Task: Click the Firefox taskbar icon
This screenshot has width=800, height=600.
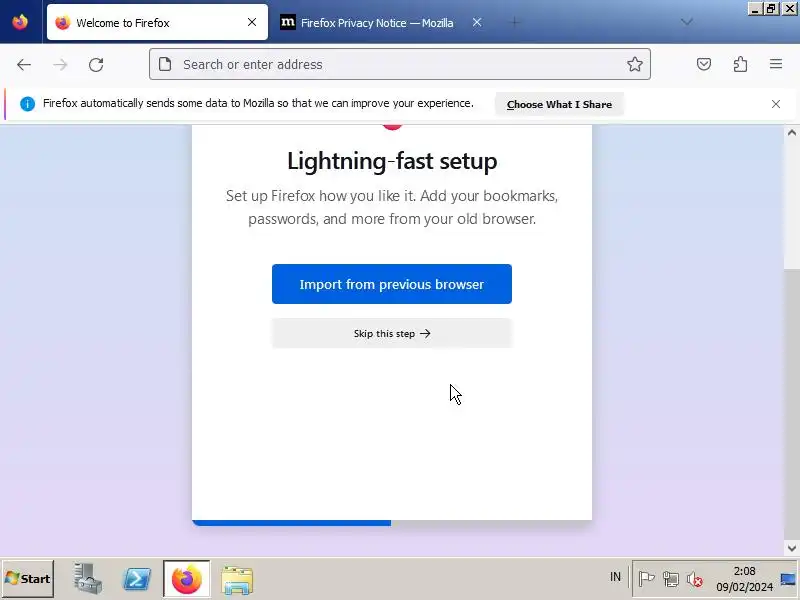Action: (187, 579)
